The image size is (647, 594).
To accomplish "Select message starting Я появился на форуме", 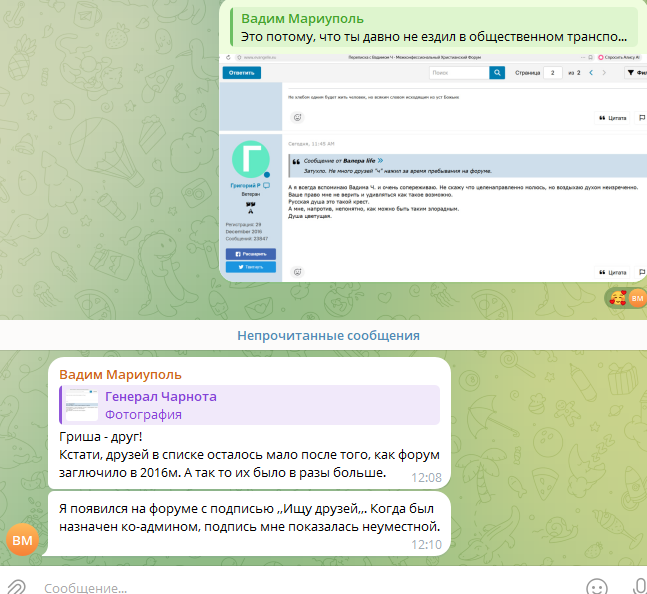I will (x=249, y=518).
